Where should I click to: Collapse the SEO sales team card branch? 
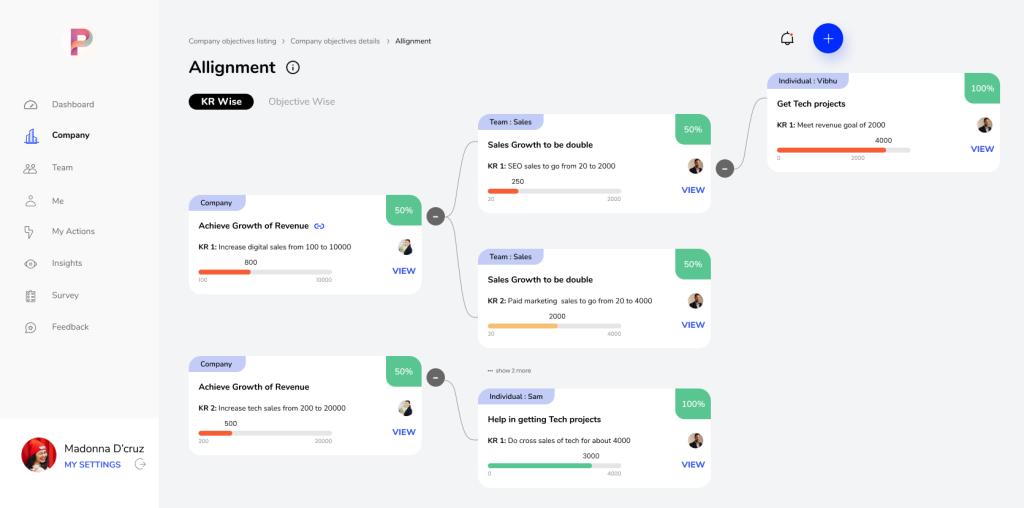point(725,168)
